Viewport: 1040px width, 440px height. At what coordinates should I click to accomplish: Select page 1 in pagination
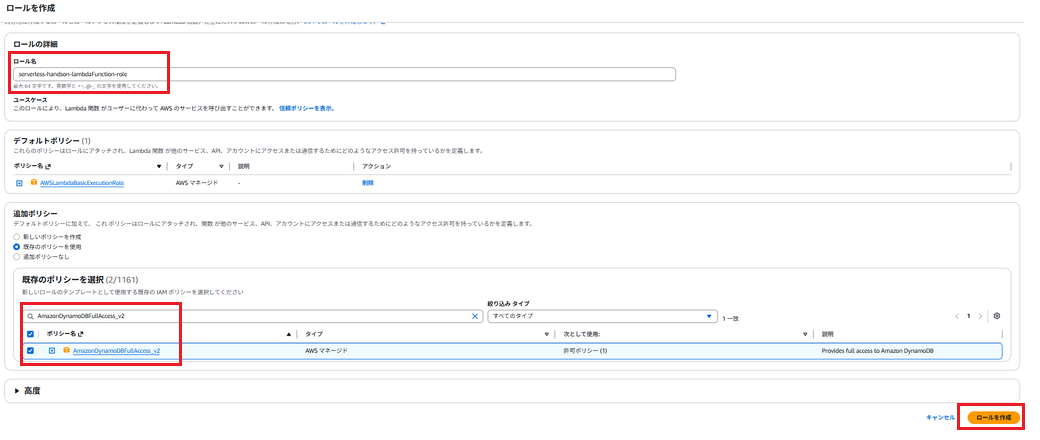[x=968, y=317]
